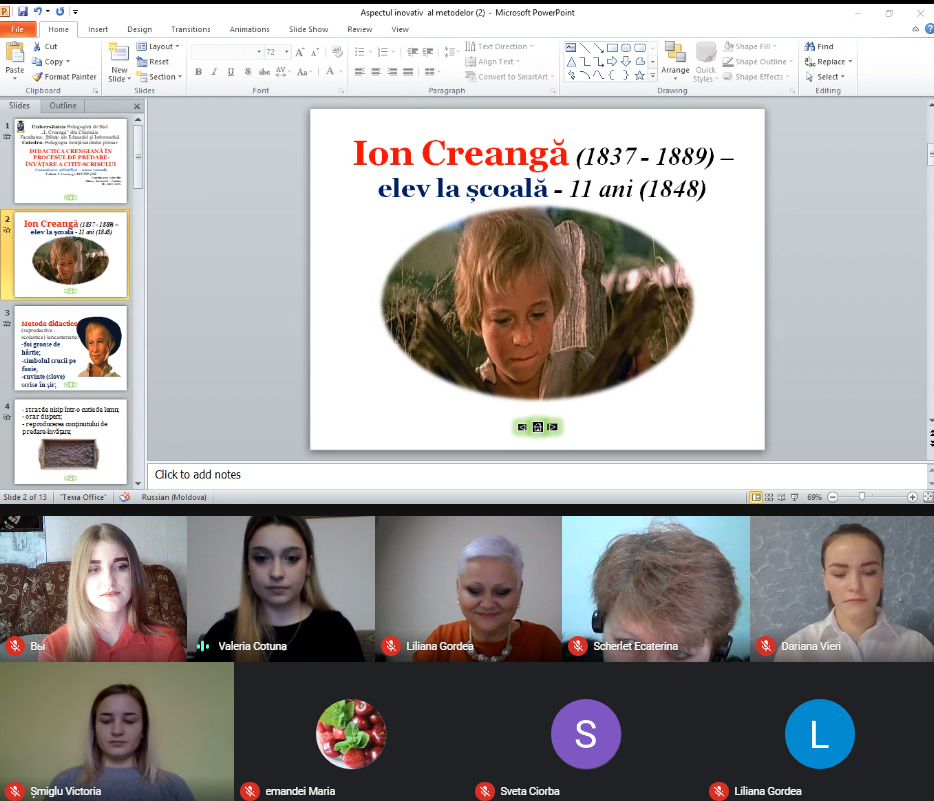Switch to the Design ribbon tab
The image size is (934, 801).
(139, 29)
